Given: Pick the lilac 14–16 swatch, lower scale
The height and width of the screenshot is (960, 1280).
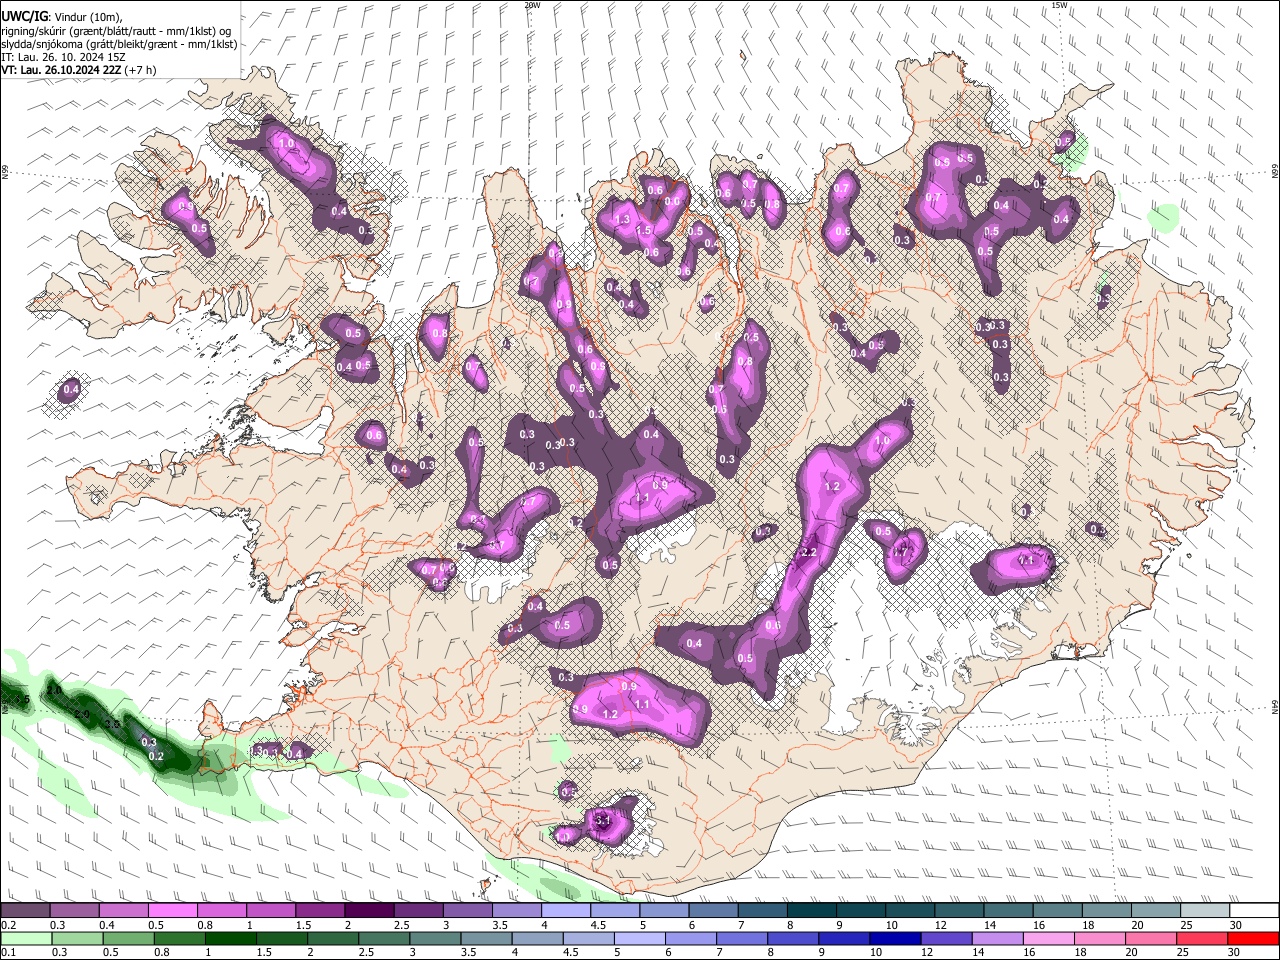Looking at the screenshot, I should point(997,938).
